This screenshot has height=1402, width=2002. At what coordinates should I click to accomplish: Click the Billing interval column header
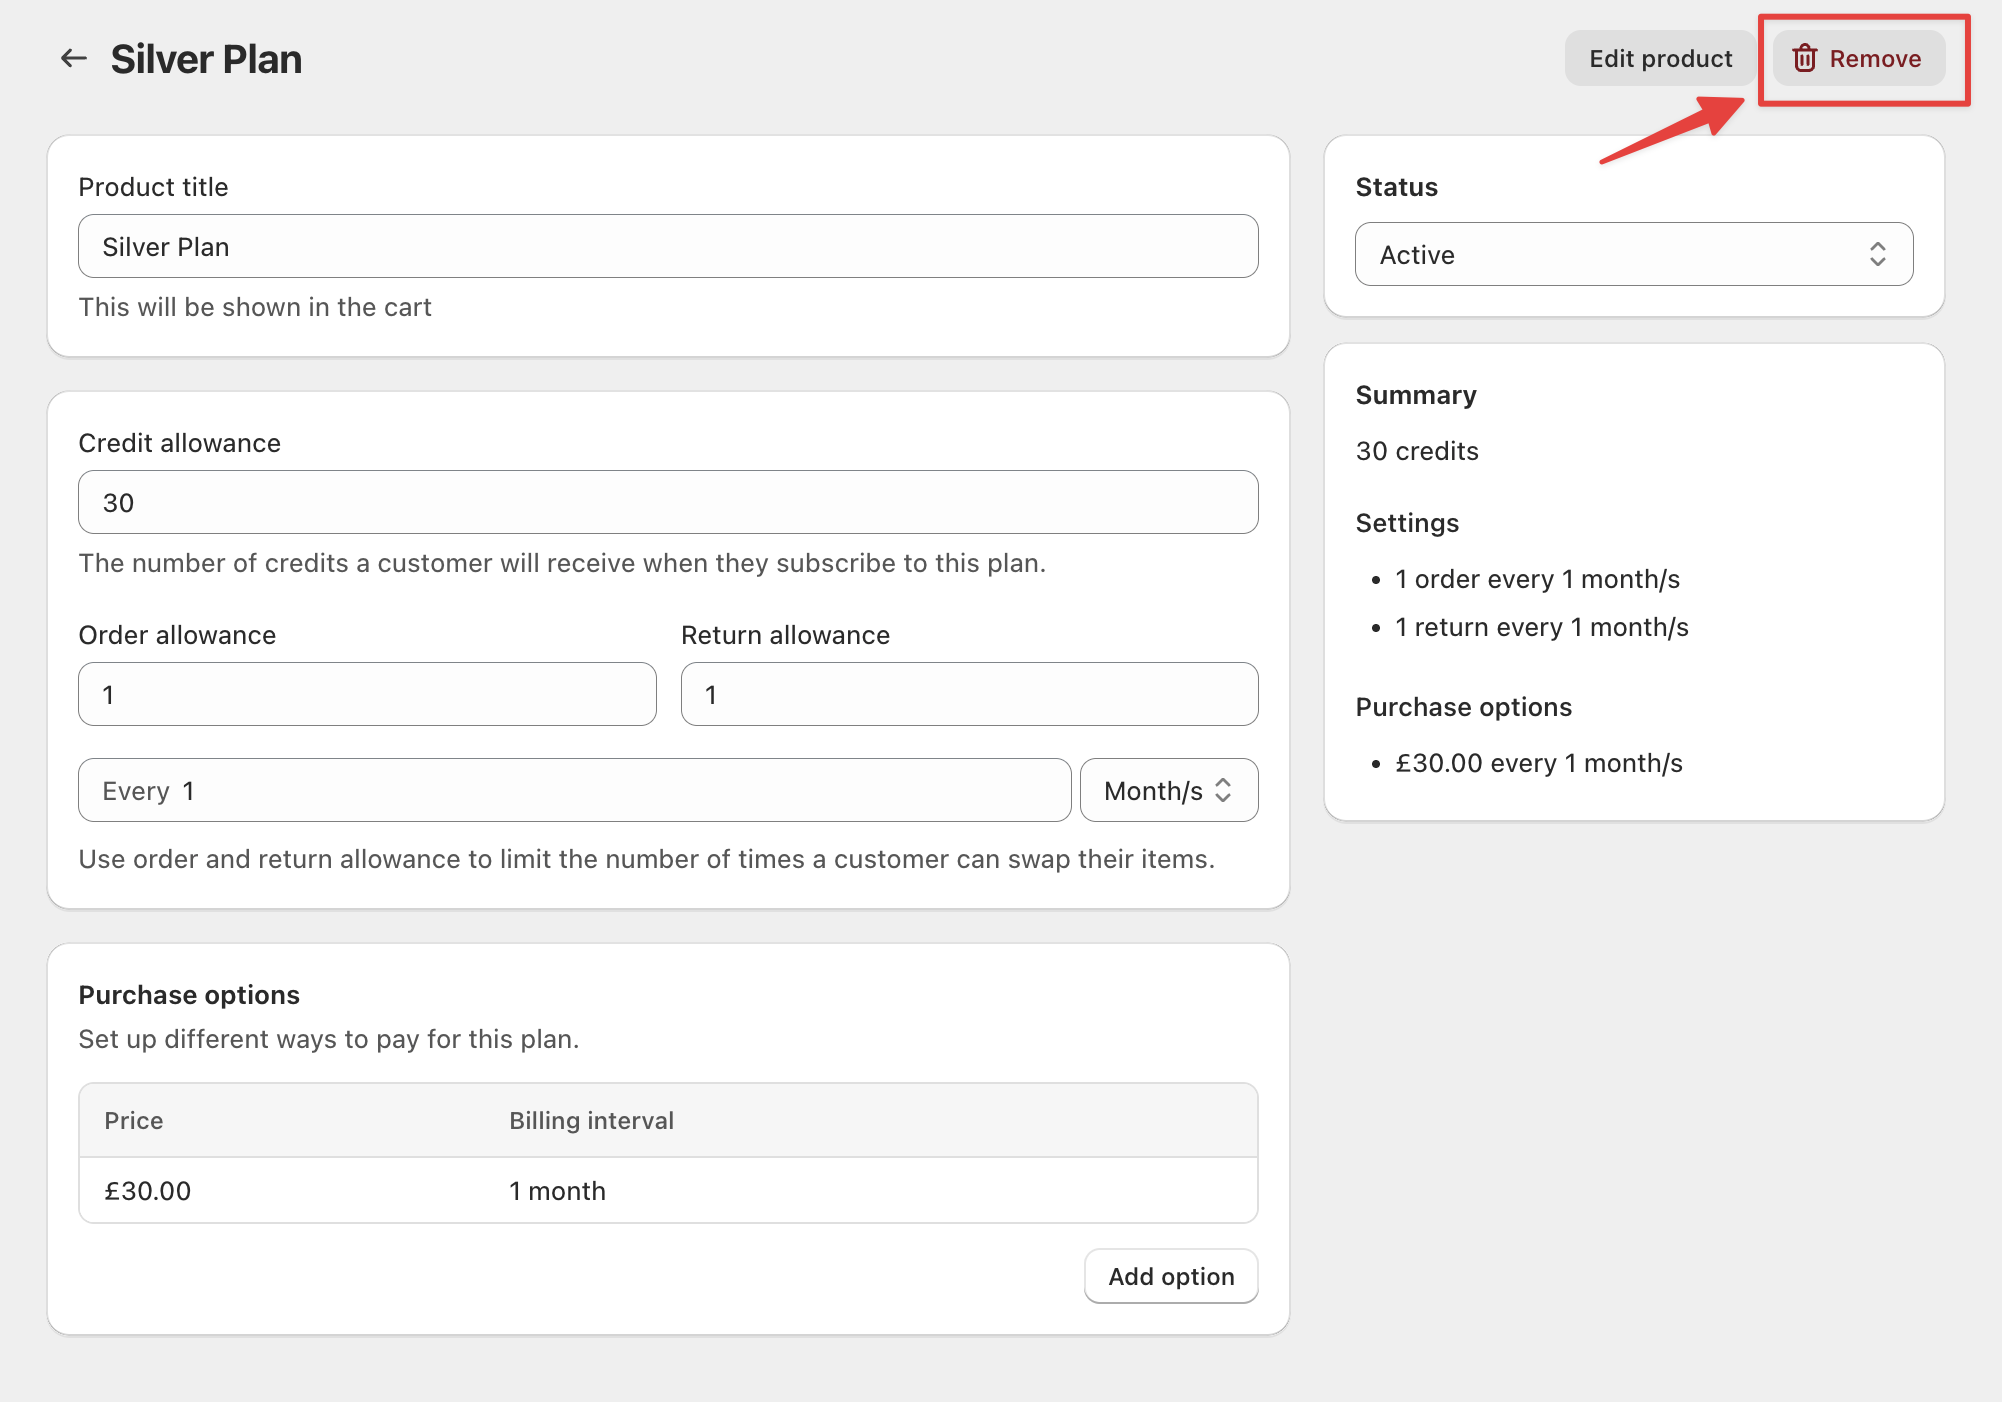click(x=591, y=1120)
